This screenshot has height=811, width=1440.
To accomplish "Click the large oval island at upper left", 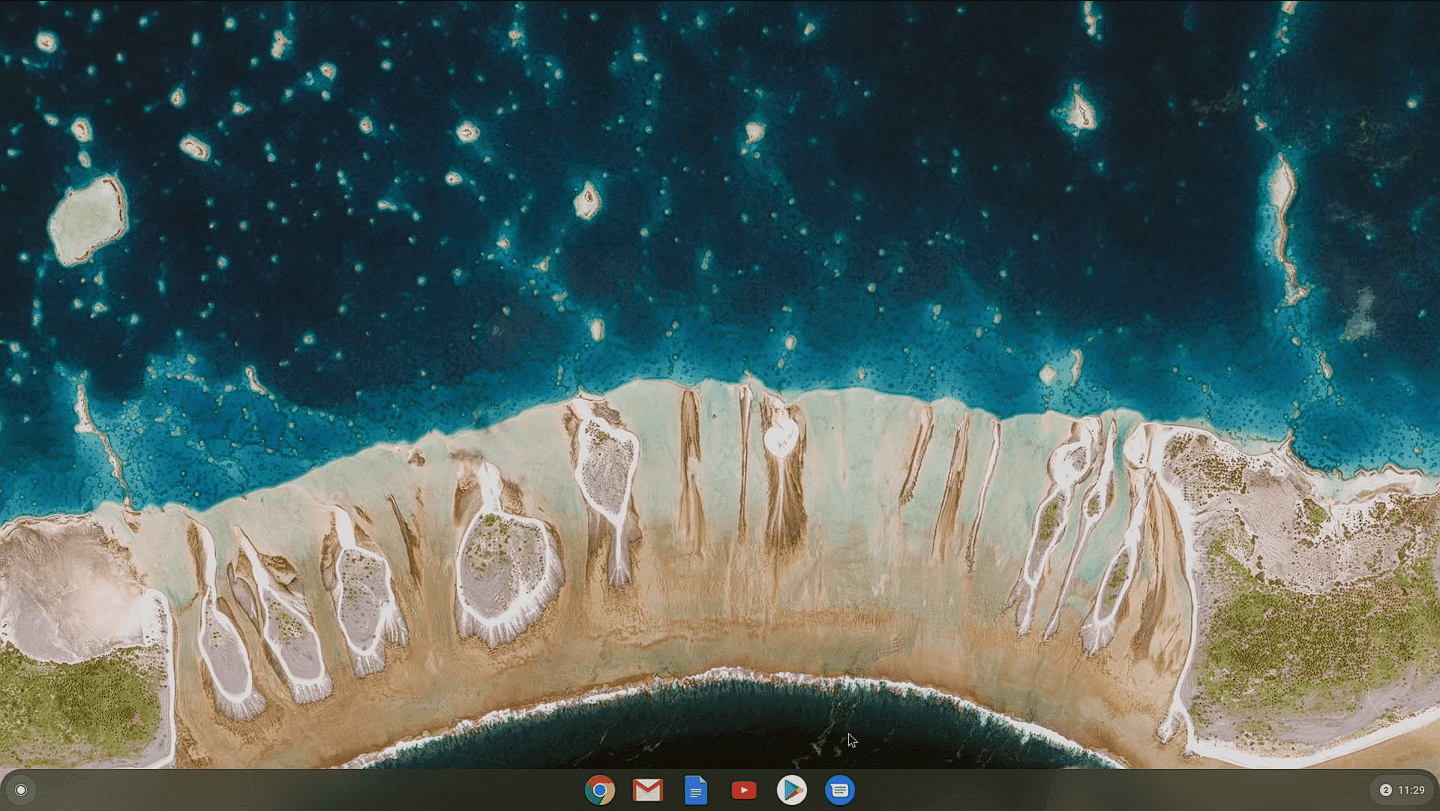I will pyautogui.click(x=88, y=220).
